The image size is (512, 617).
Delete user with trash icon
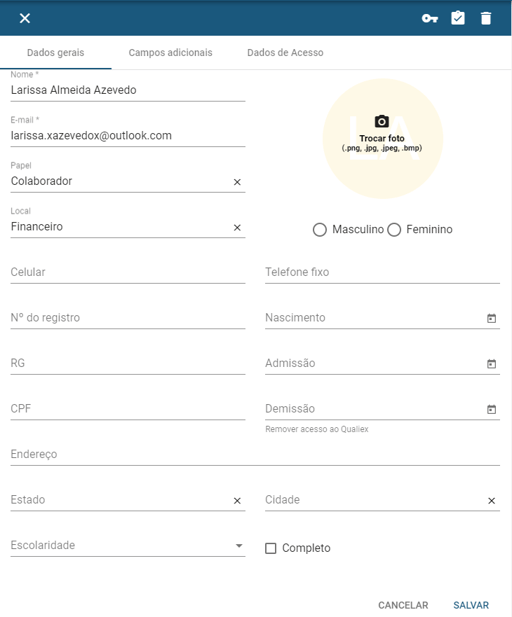(486, 18)
